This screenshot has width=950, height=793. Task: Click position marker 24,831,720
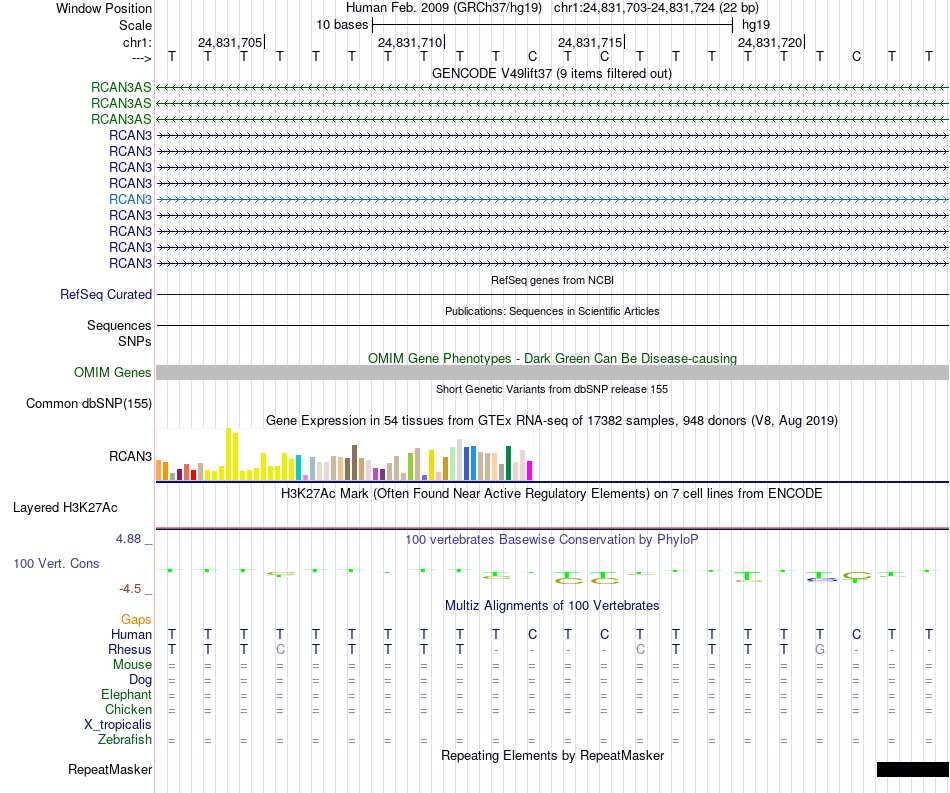770,42
